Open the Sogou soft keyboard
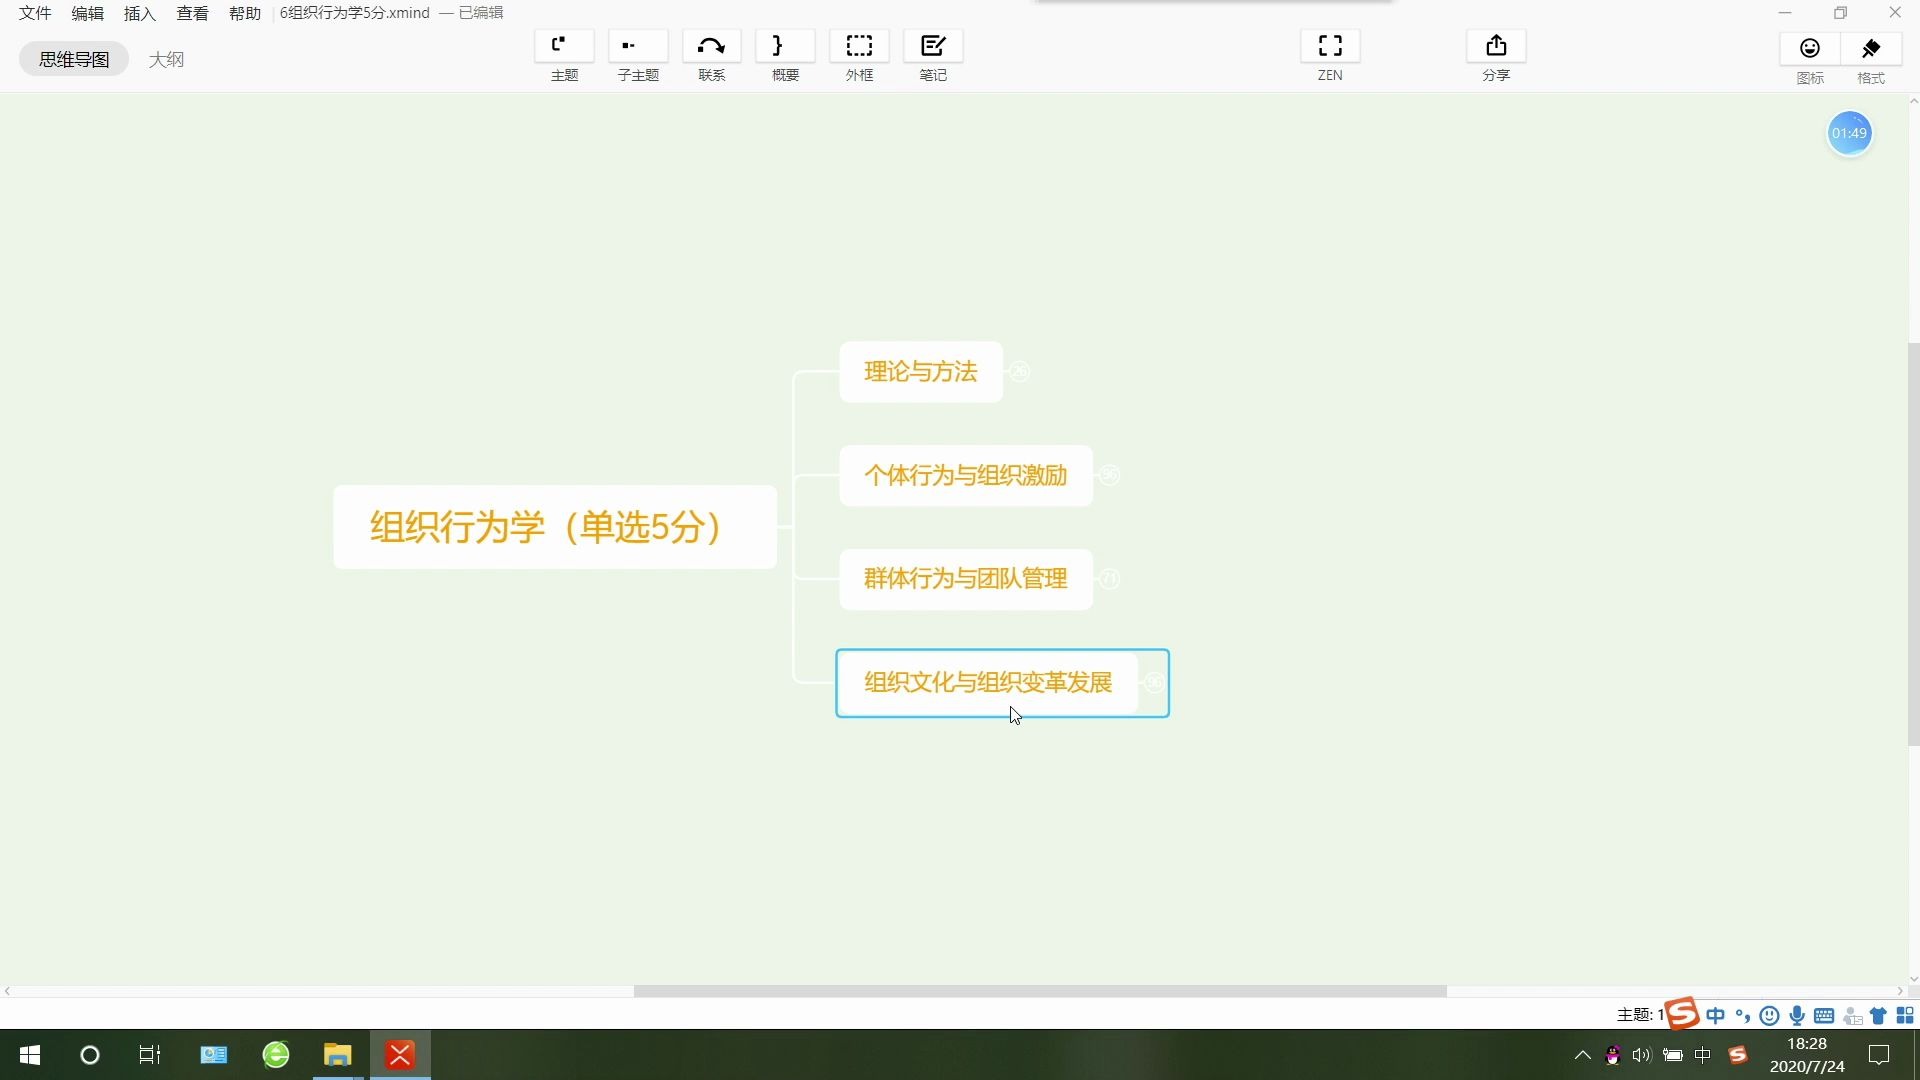The width and height of the screenshot is (1920, 1080). click(1824, 1016)
